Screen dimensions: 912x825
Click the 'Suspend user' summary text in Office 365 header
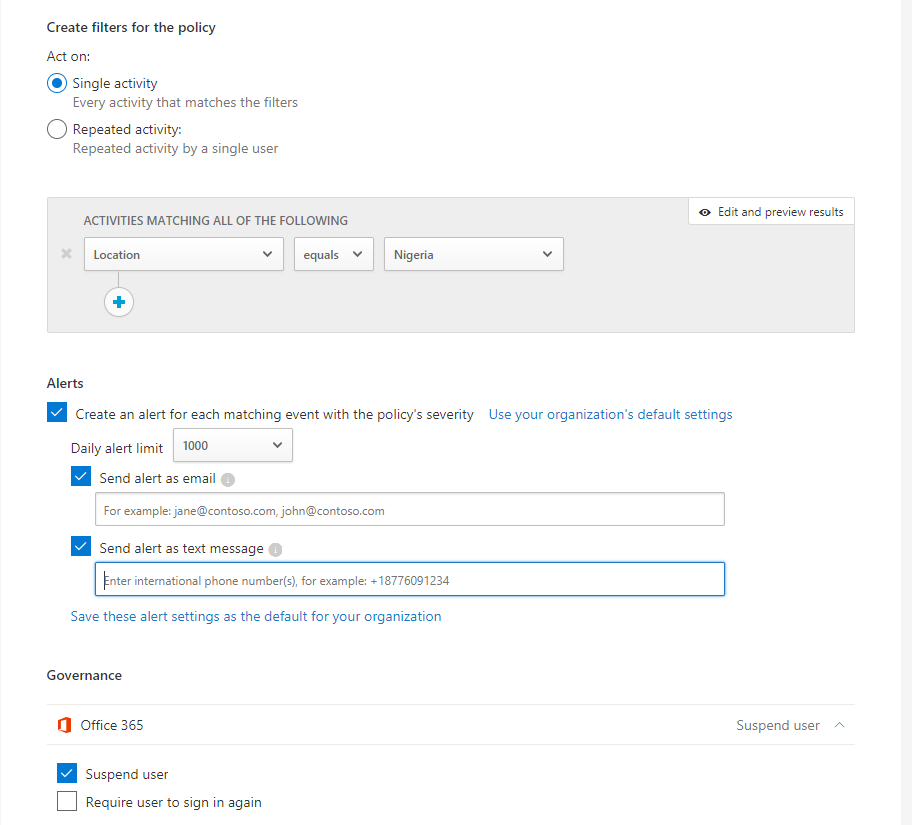click(x=778, y=725)
